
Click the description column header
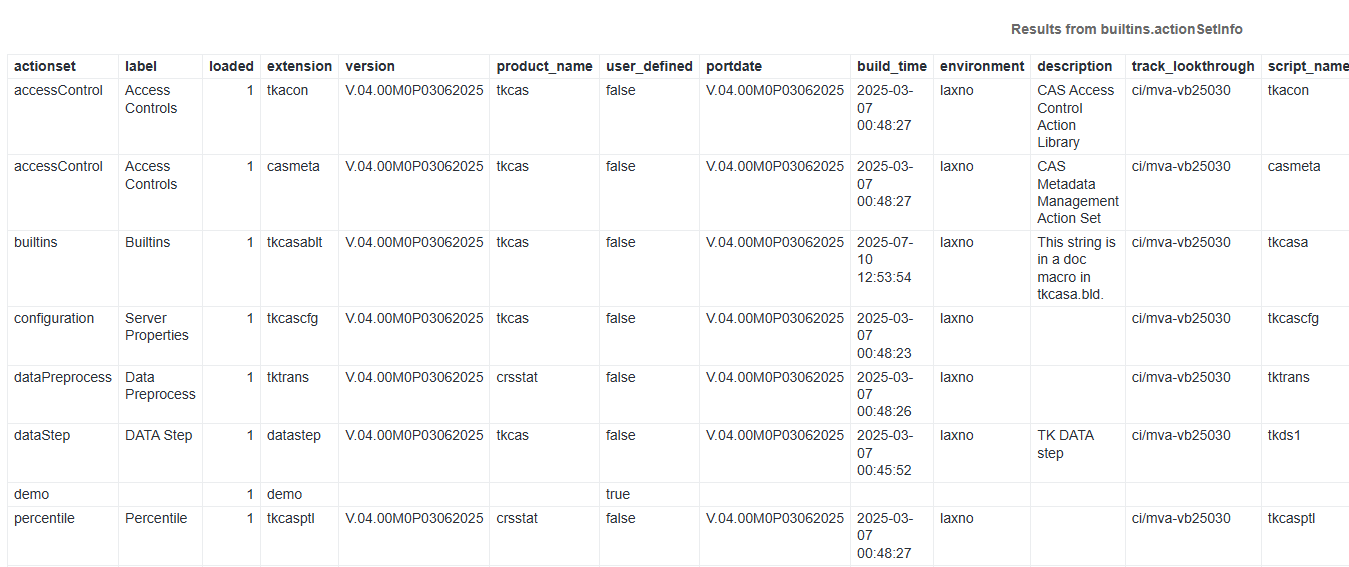point(1074,66)
